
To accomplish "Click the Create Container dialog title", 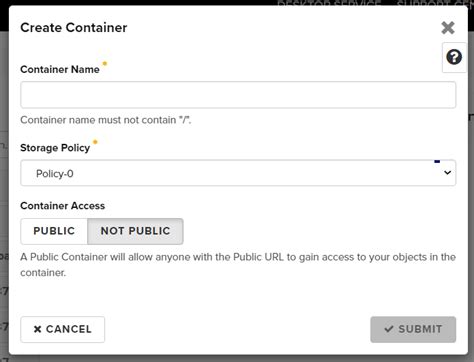I will [74, 28].
